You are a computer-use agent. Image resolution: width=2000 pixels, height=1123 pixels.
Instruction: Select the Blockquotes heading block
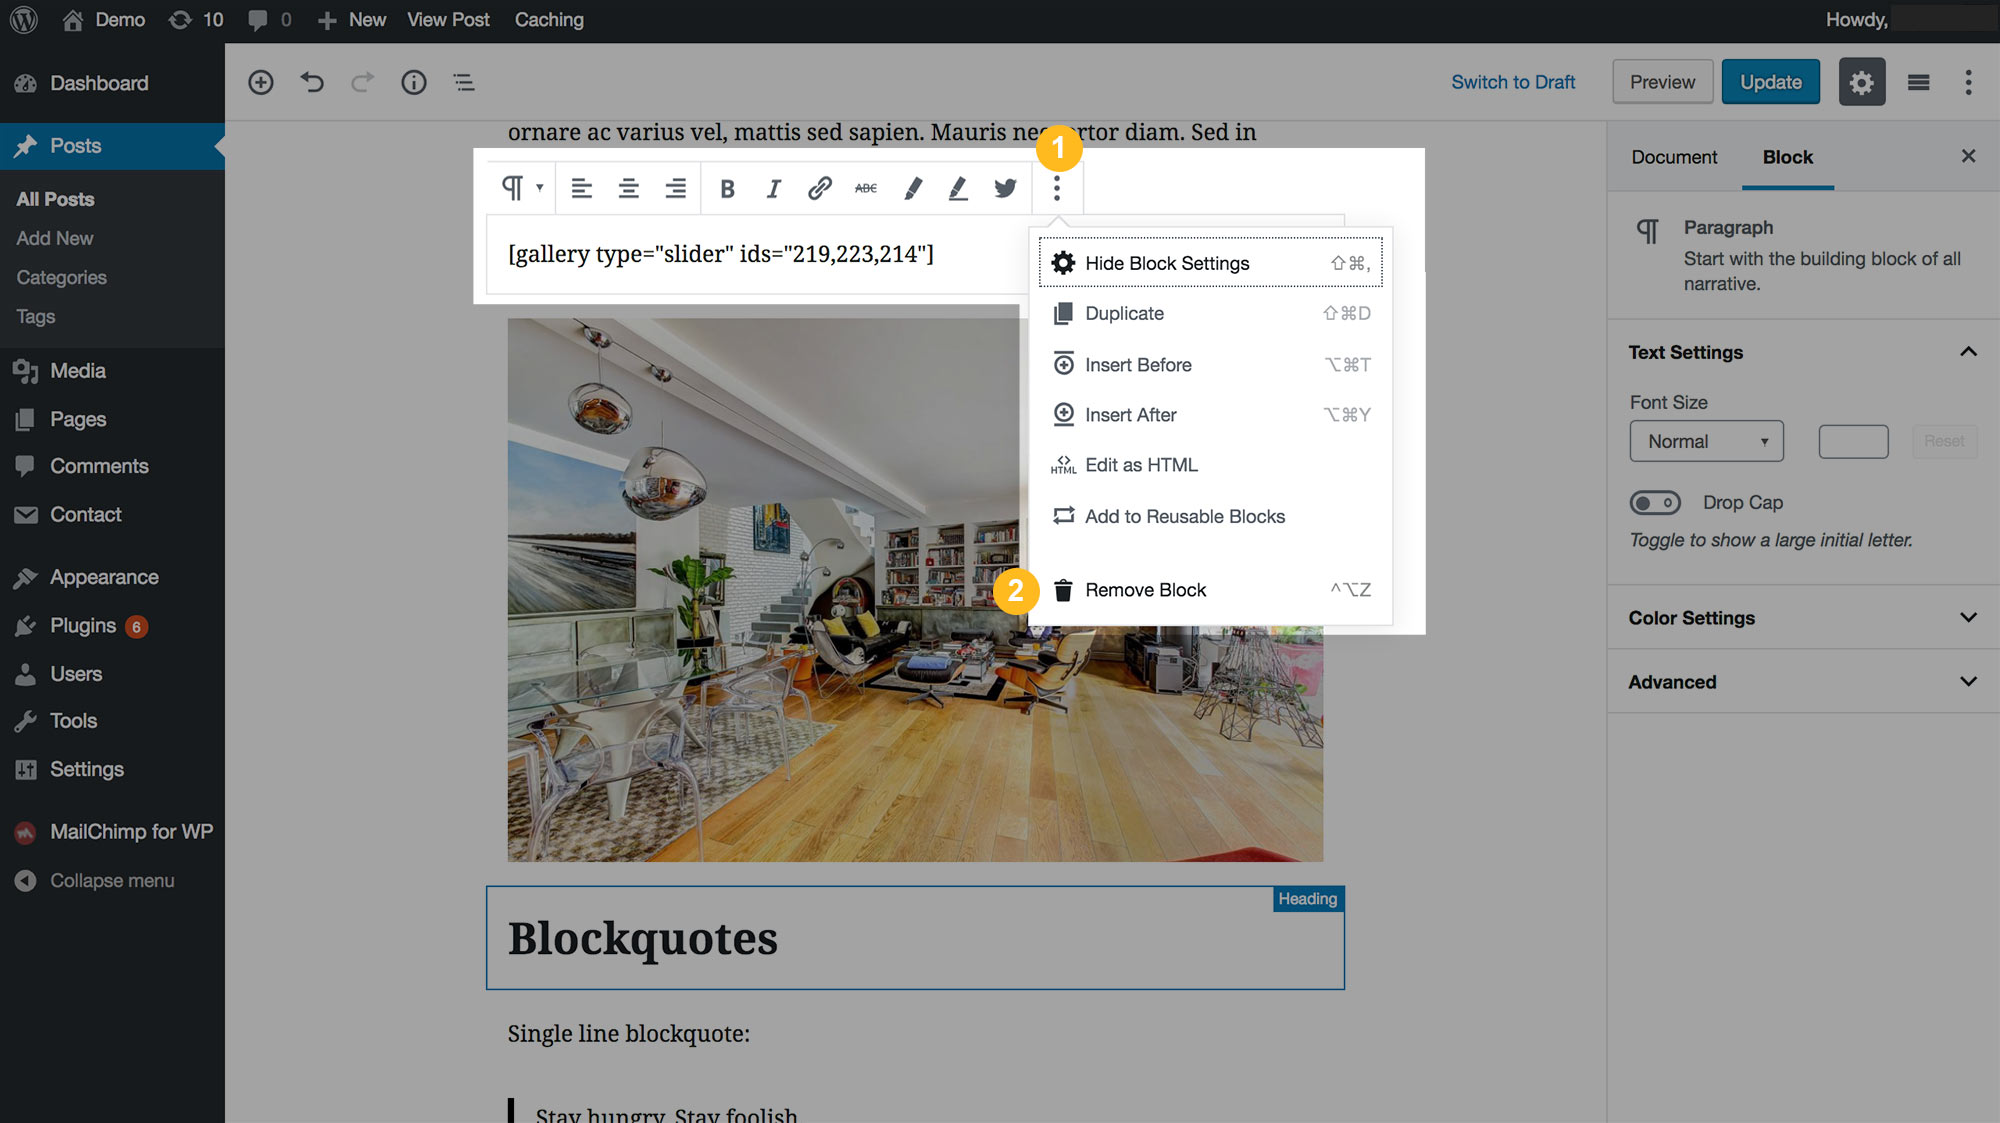pyautogui.click(x=915, y=938)
